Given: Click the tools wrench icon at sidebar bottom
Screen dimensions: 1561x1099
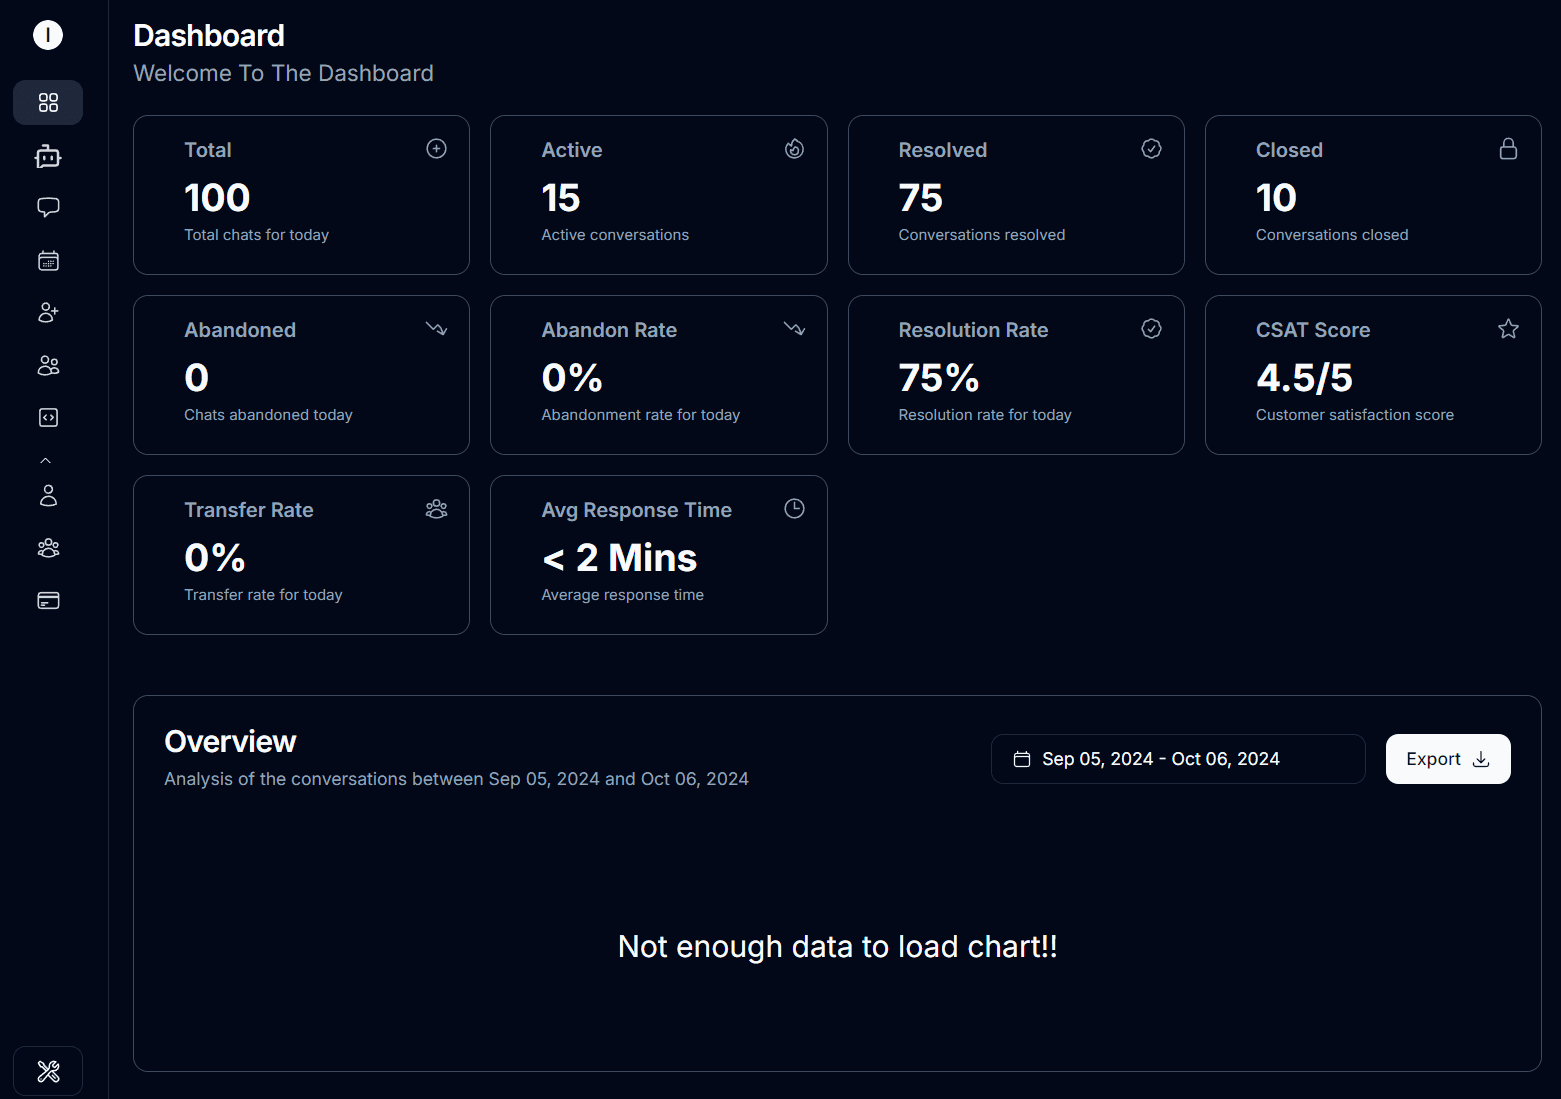Looking at the screenshot, I should pyautogui.click(x=47, y=1070).
